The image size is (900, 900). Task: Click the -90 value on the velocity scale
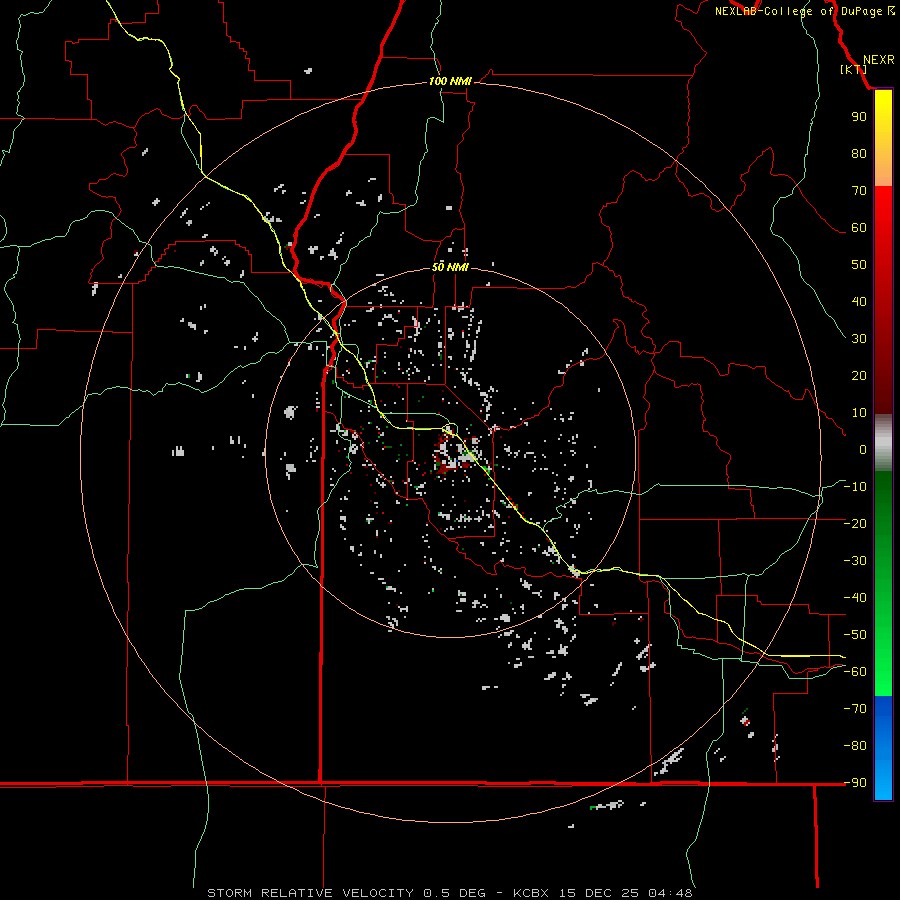(855, 783)
